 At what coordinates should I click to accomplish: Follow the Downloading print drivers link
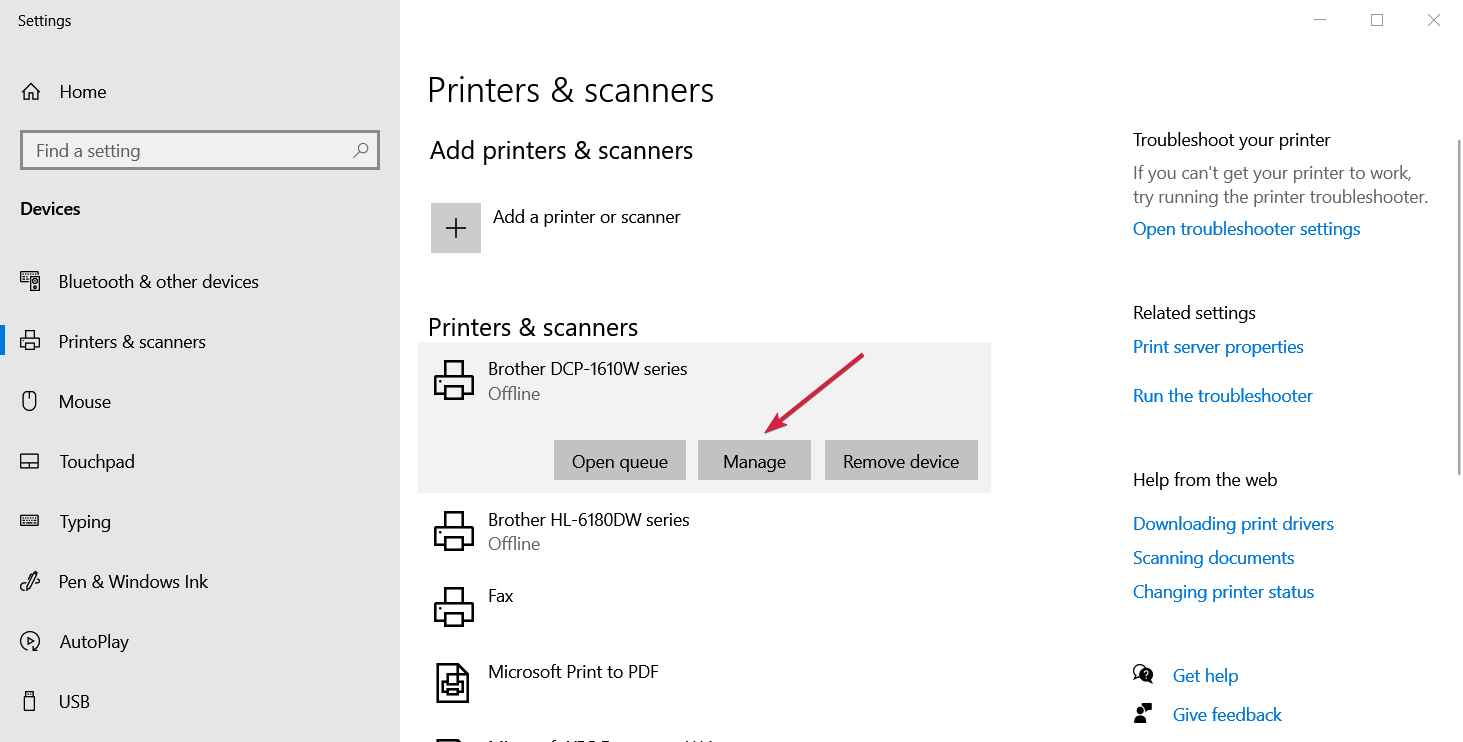(x=1233, y=524)
